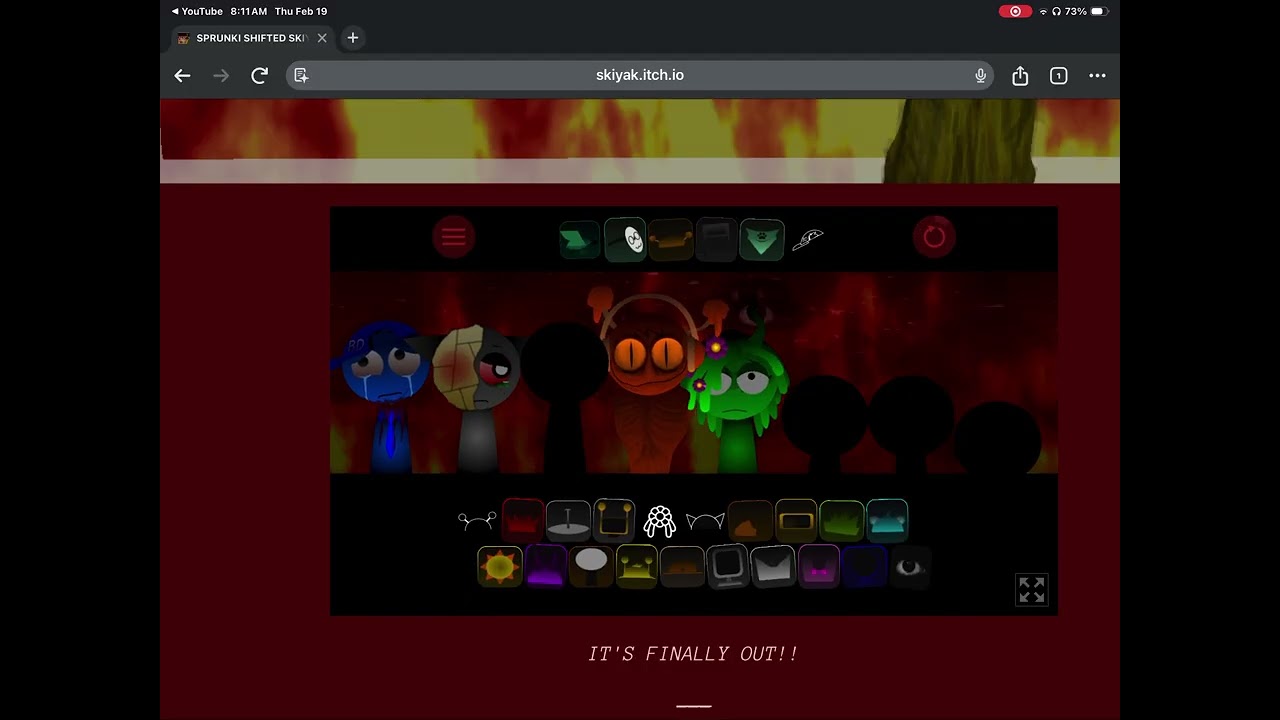The height and width of the screenshot is (720, 1280).
Task: Click the orange cat-eyed headphone character
Action: point(650,385)
